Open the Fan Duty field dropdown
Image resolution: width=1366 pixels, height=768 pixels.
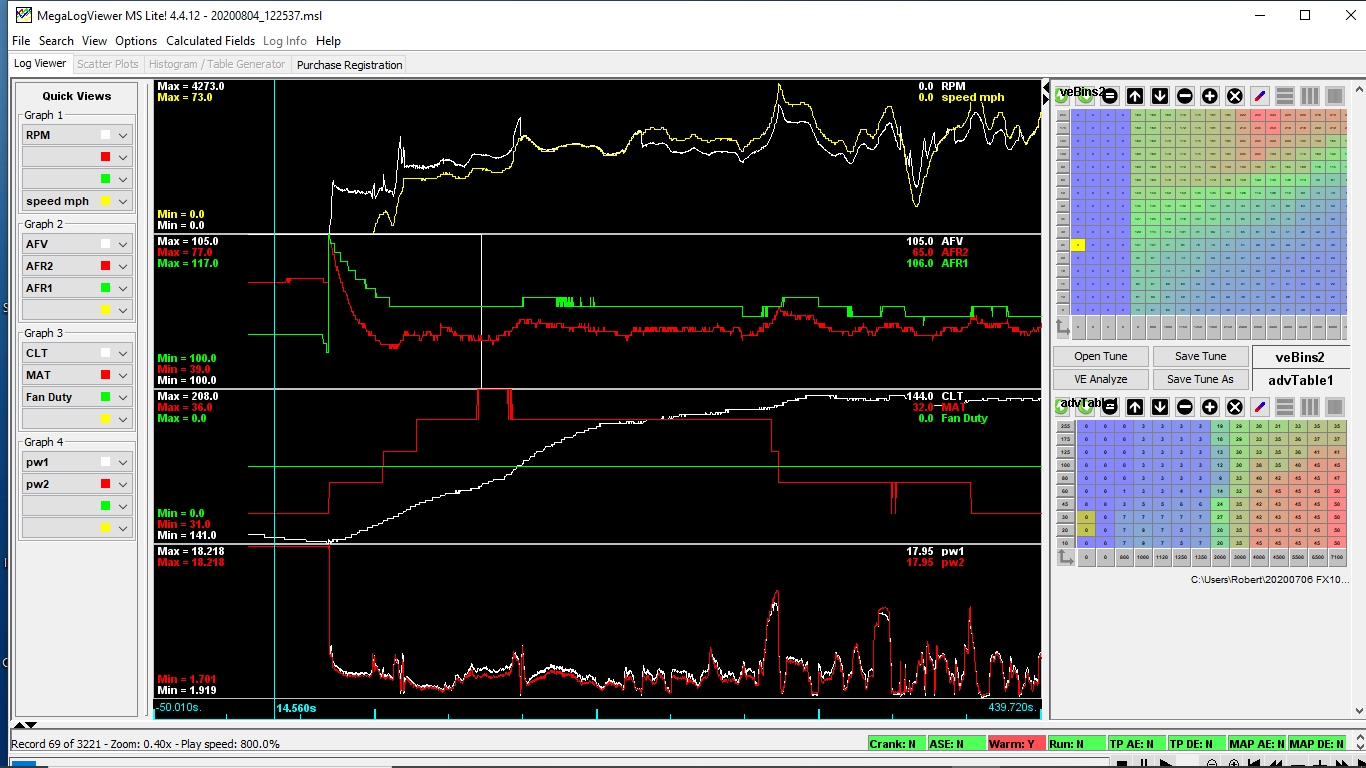click(123, 397)
